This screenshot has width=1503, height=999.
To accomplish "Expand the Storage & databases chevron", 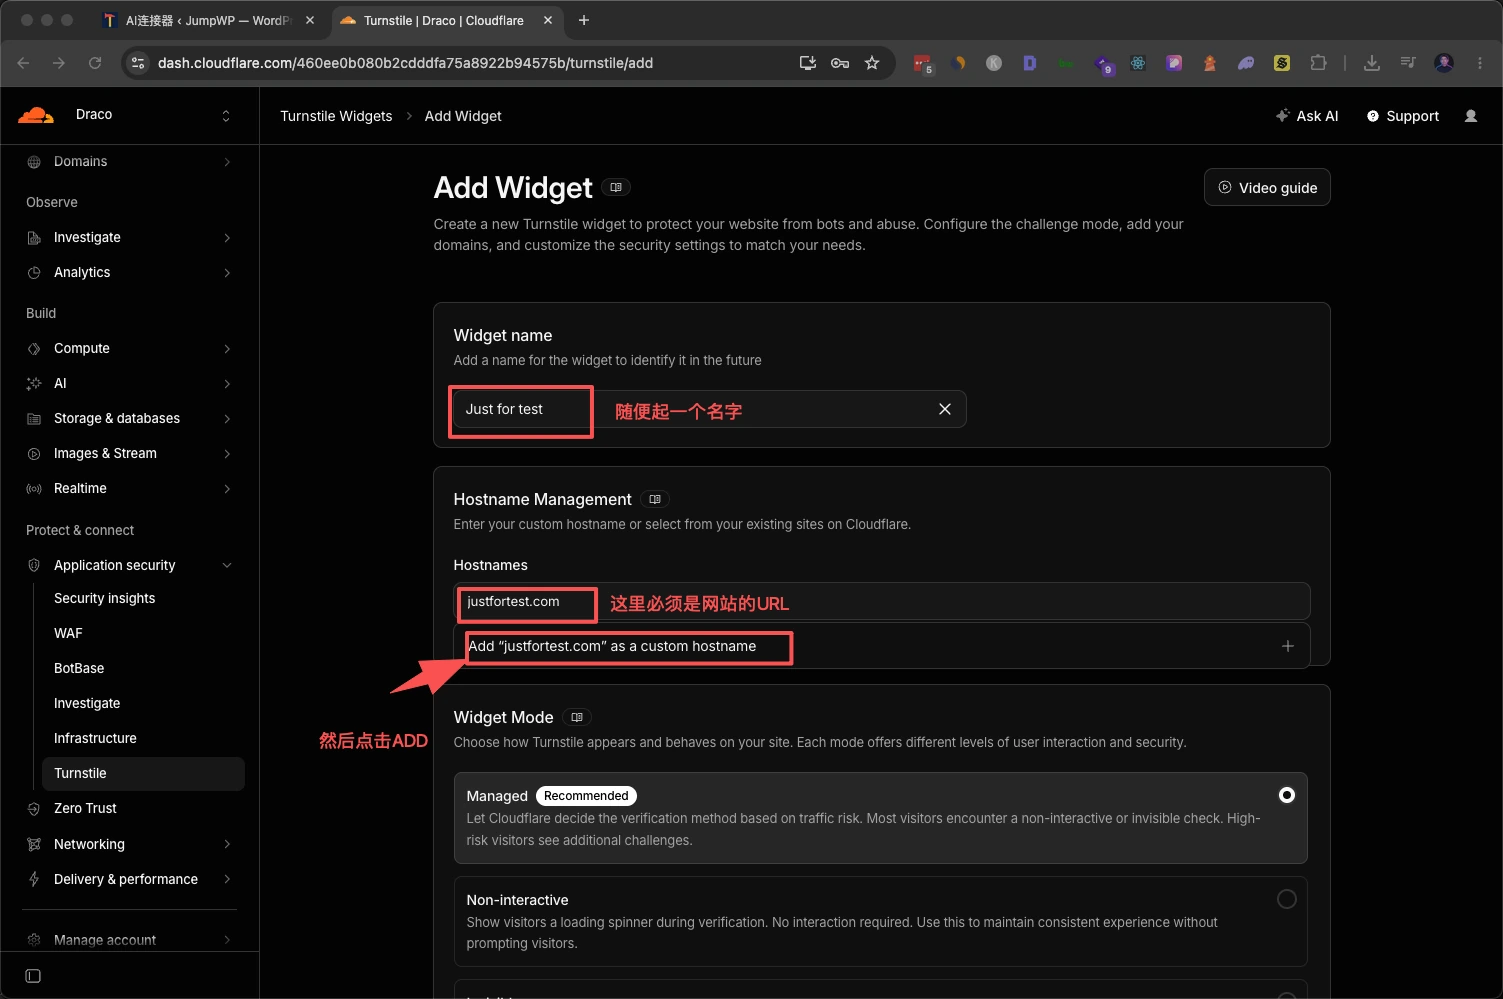I will 228,419.
